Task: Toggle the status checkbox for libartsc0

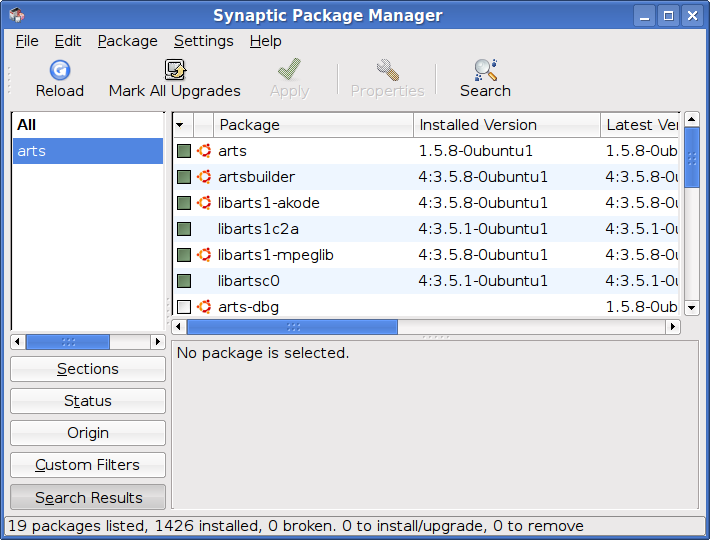Action: click(x=184, y=281)
